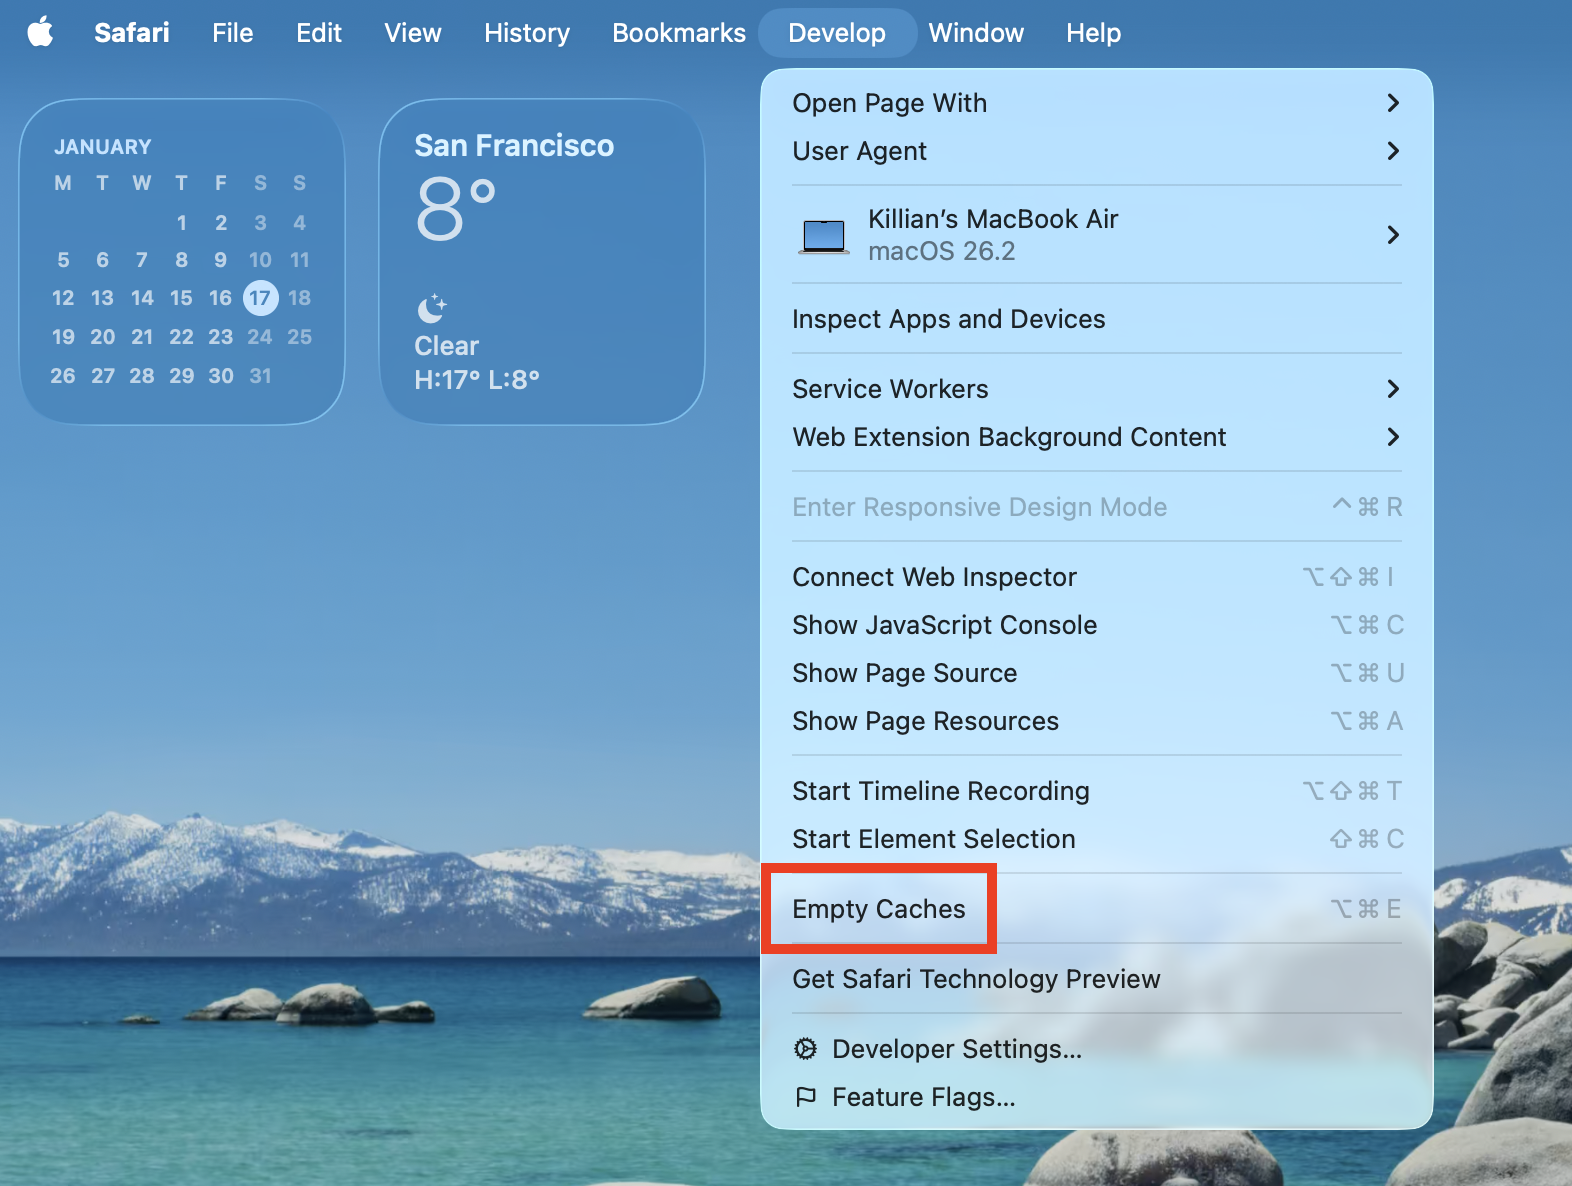1572x1186 pixels.
Task: Choose Start Timeline Recording
Action: [x=1097, y=791]
